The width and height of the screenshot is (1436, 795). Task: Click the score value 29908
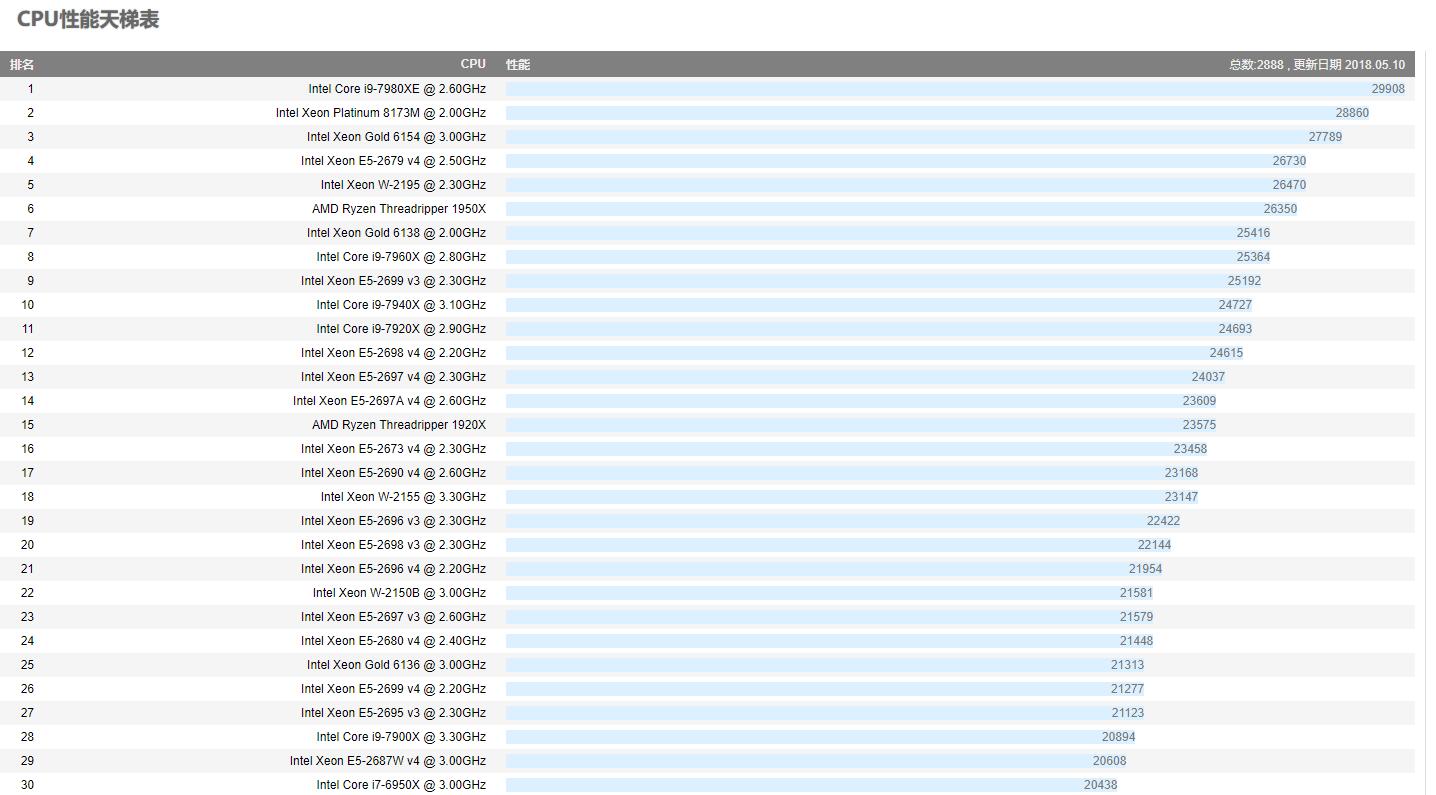pyautogui.click(x=1388, y=89)
